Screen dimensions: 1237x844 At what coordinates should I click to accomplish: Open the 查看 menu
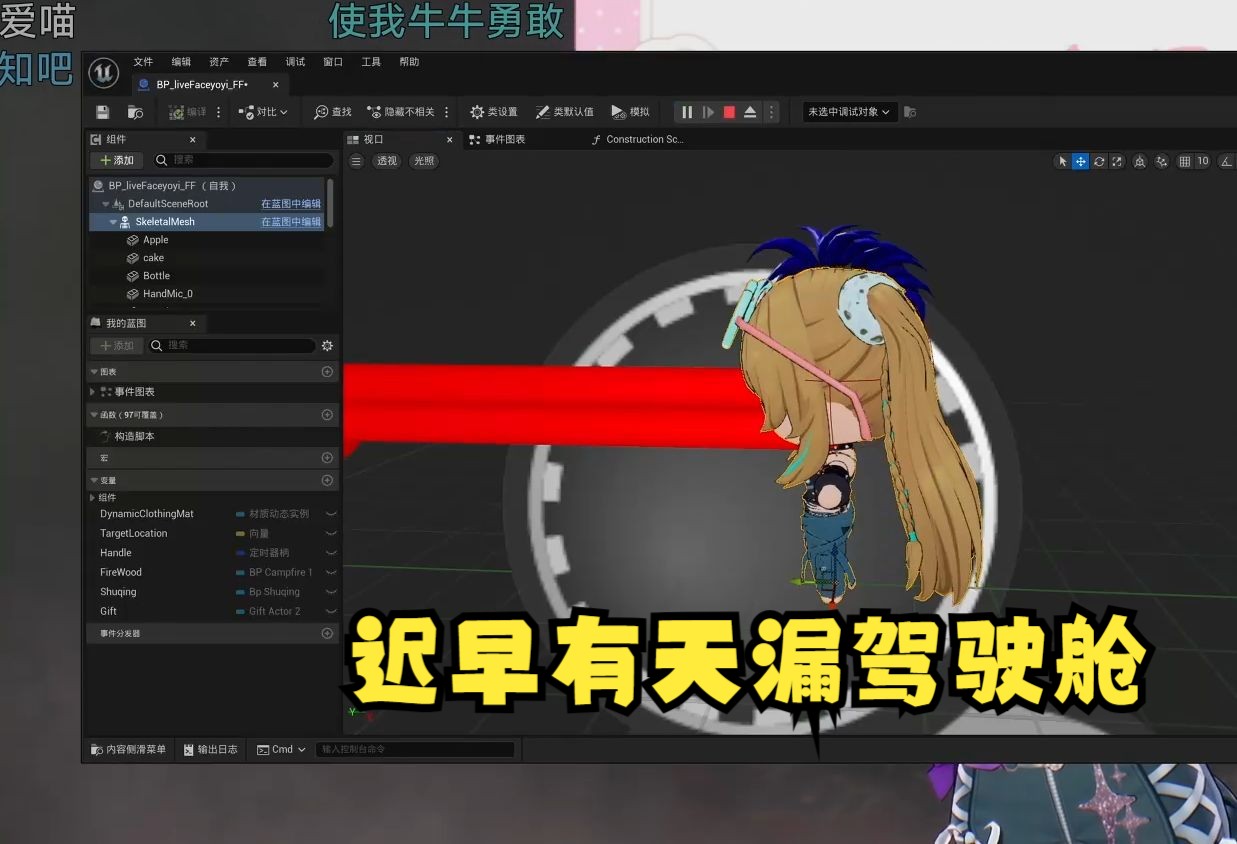tap(257, 62)
